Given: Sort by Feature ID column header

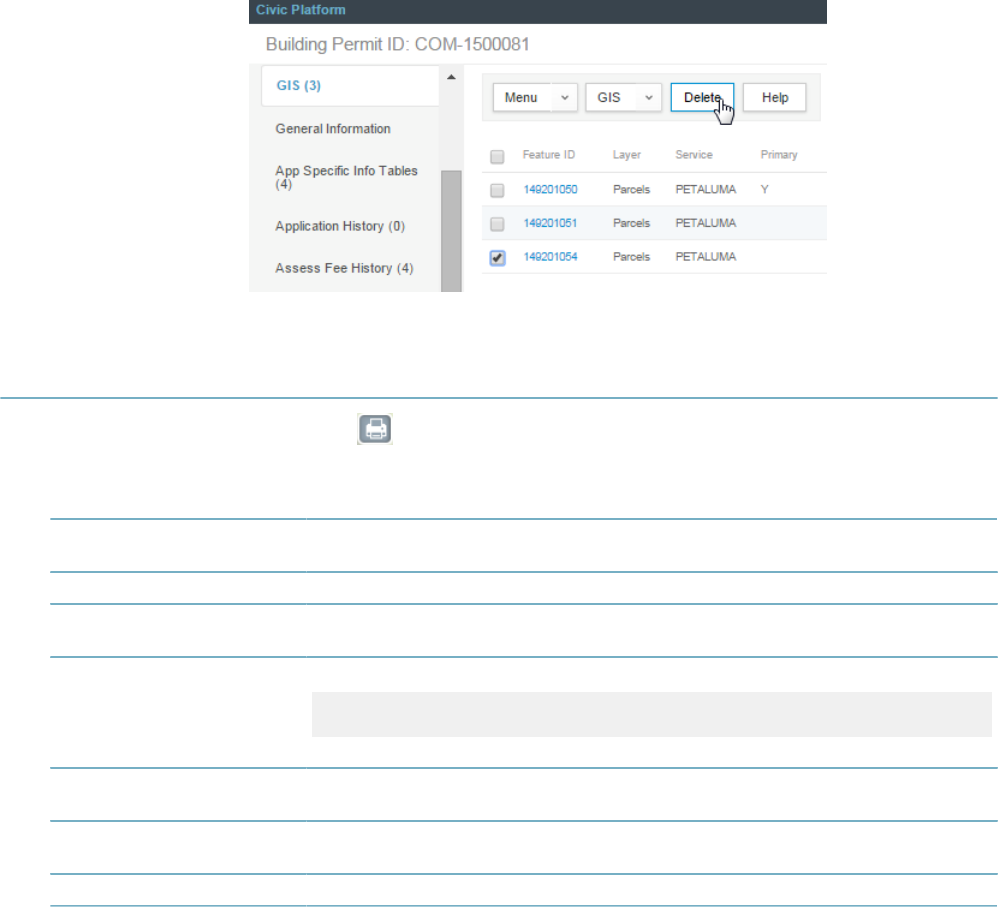Looking at the screenshot, I should (x=549, y=155).
